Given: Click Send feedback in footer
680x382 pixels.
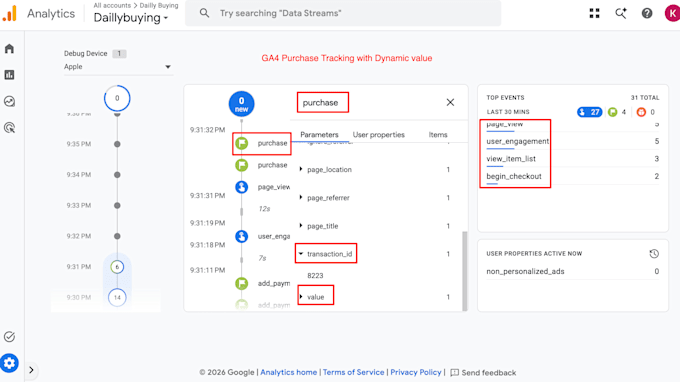Looking at the screenshot, I should pos(484,372).
